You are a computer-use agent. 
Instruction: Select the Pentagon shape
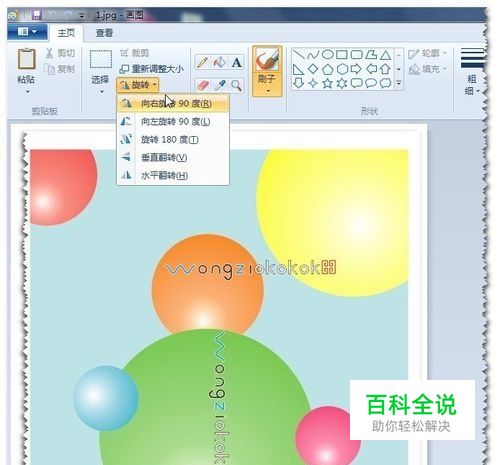[328, 69]
